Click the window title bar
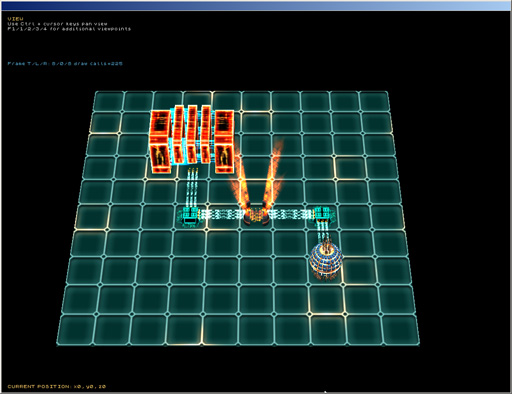 (x=256, y=6)
